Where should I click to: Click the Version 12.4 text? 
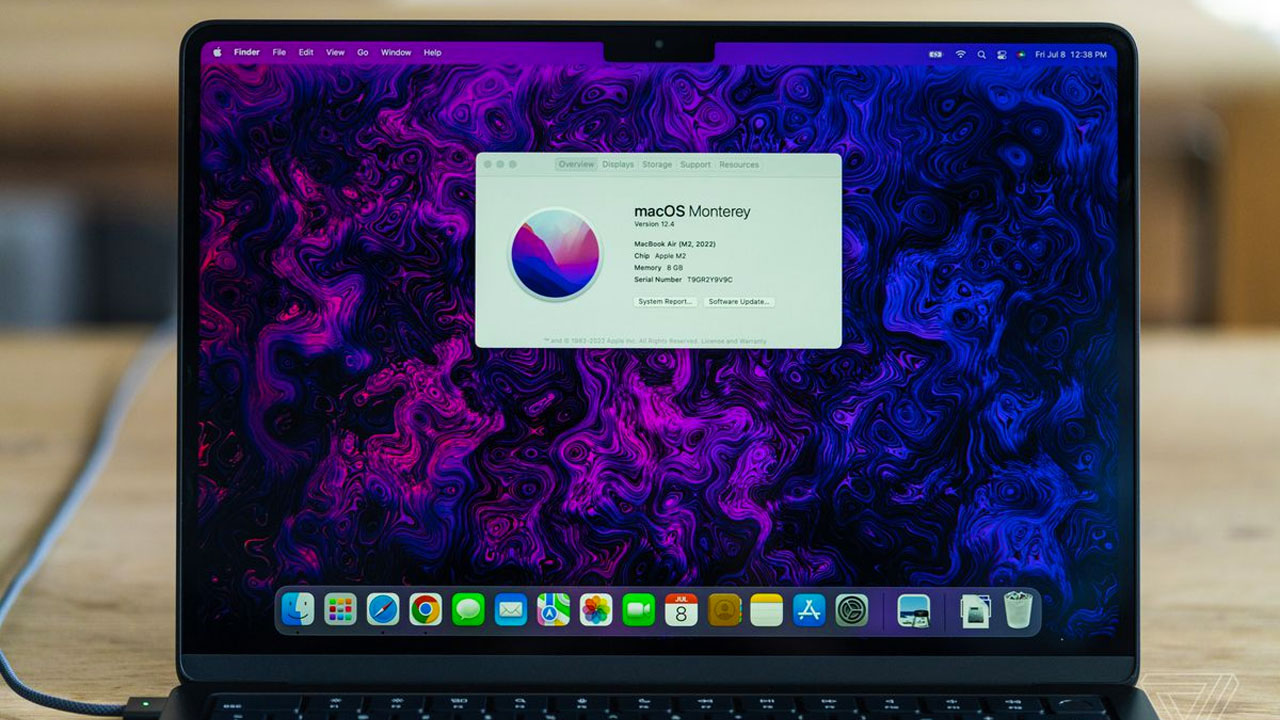654,224
